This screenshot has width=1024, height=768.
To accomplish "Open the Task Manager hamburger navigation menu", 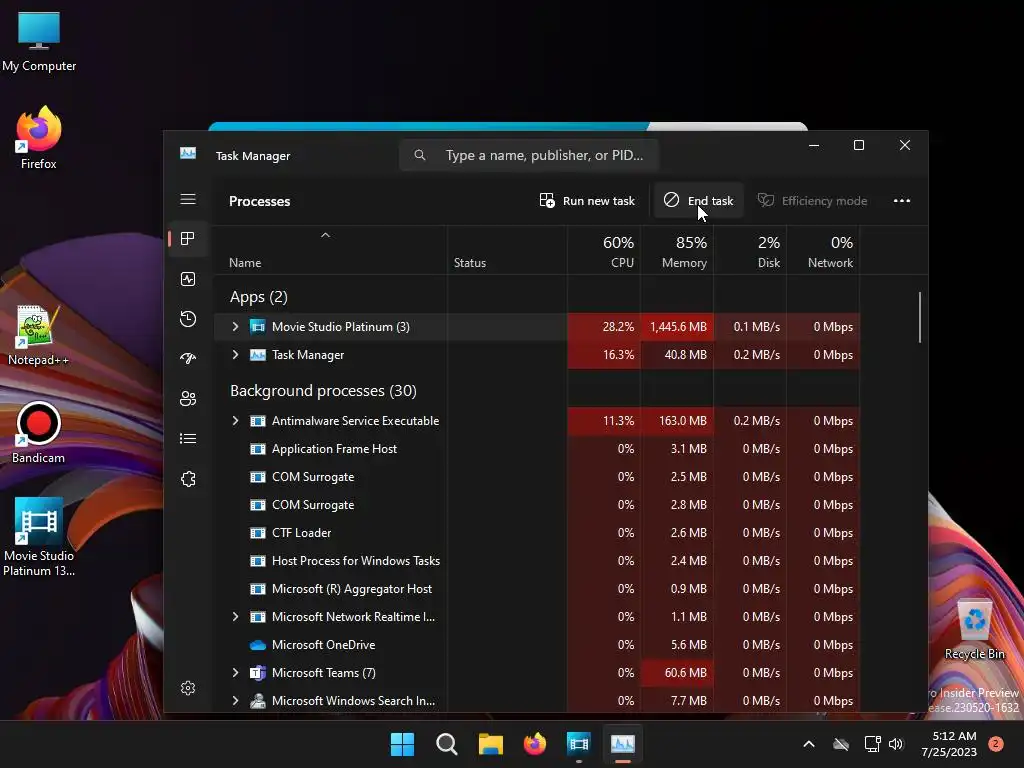I will pyautogui.click(x=188, y=199).
